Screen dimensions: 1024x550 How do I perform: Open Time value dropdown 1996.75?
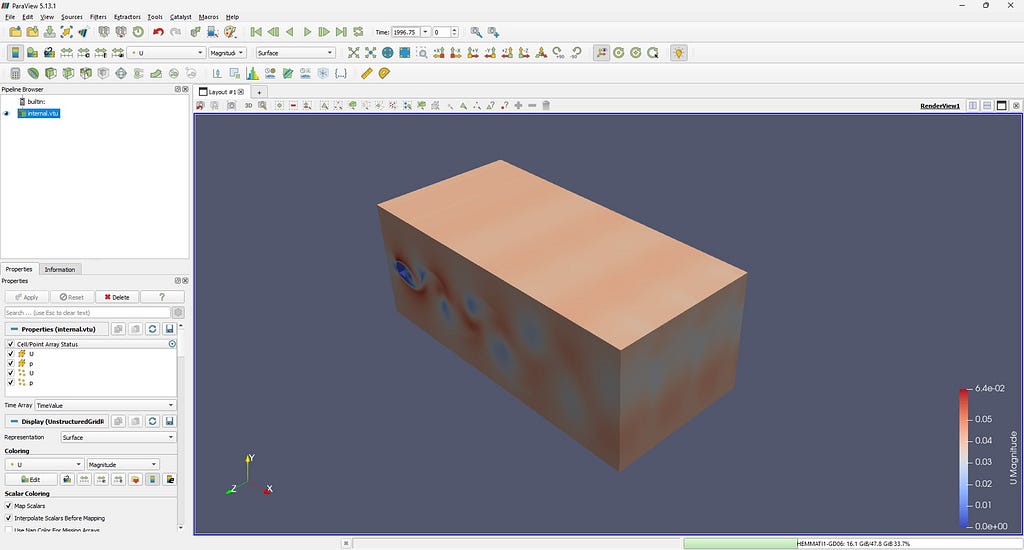click(x=425, y=32)
